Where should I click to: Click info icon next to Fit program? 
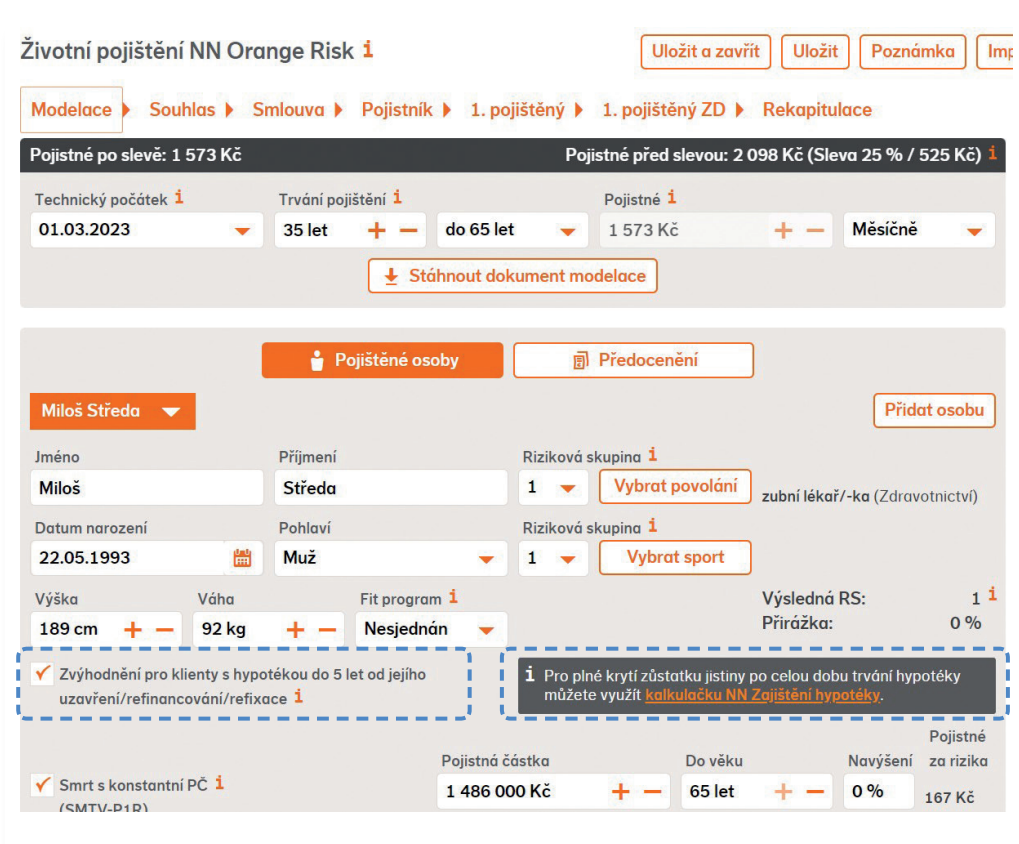point(453,598)
